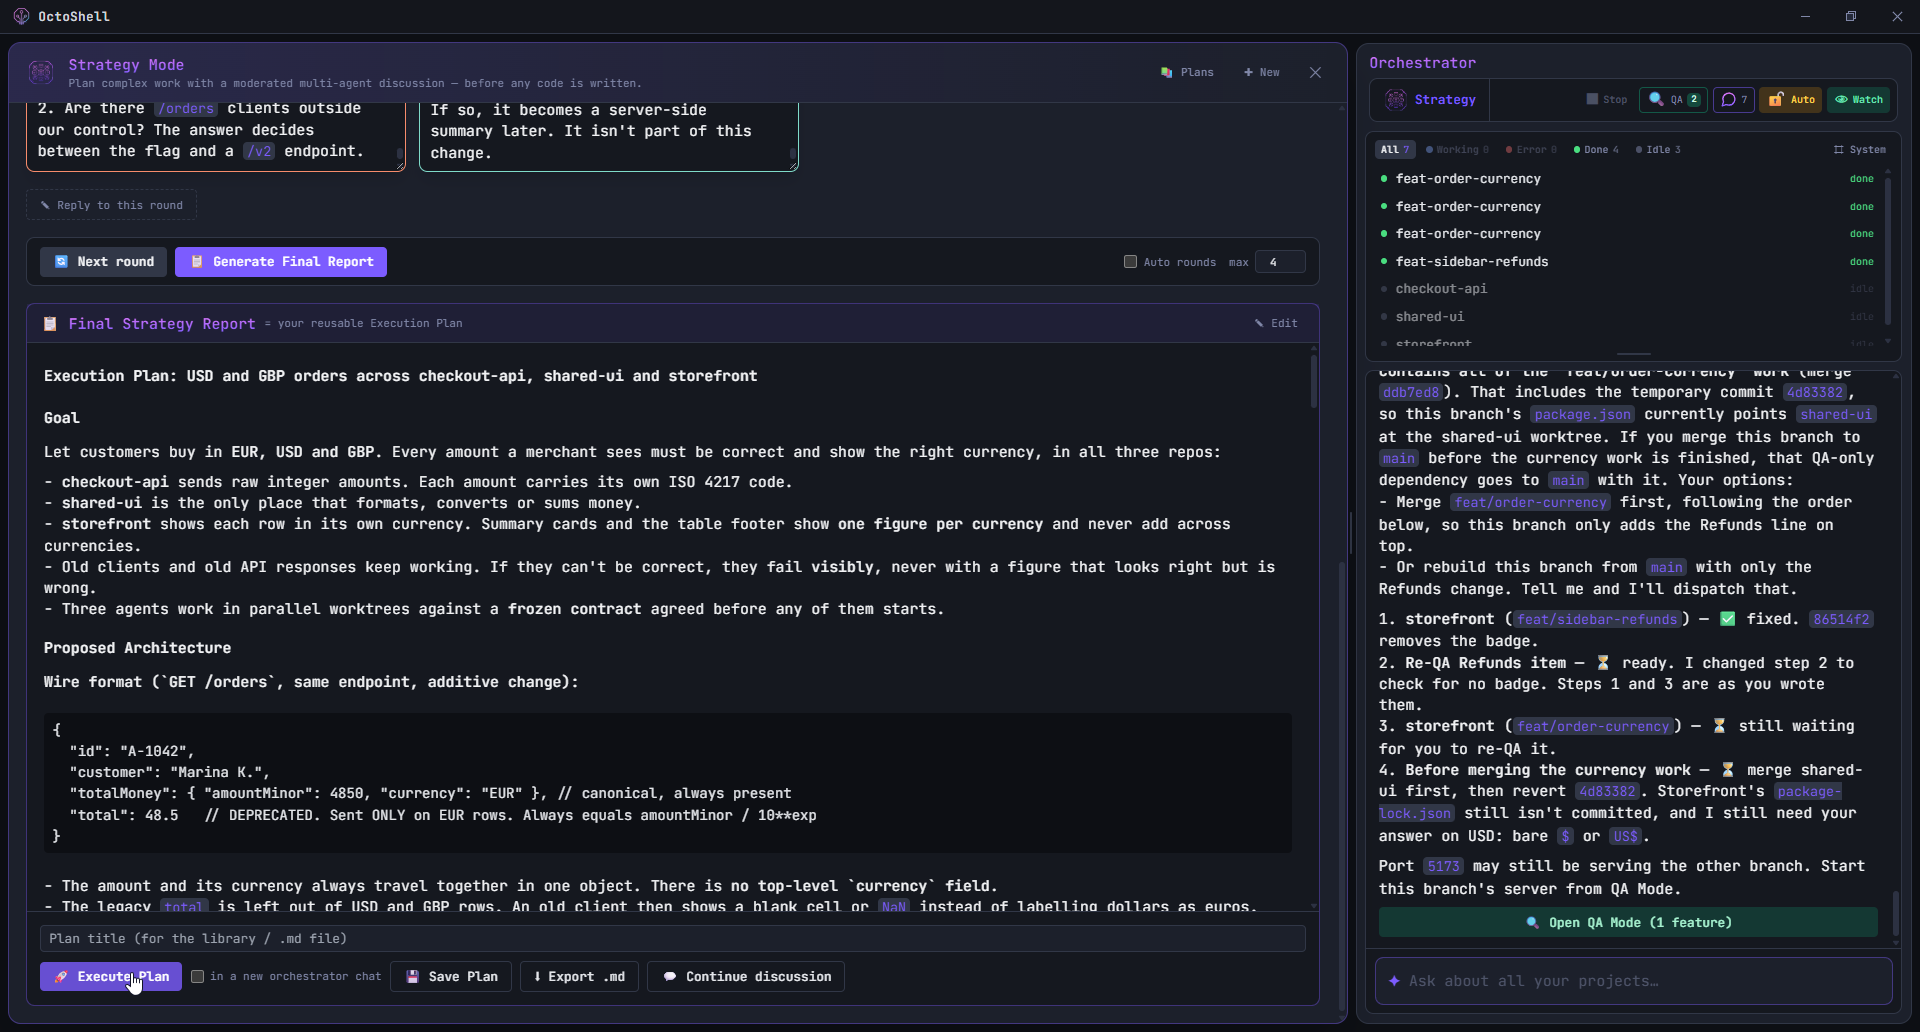Select the Strategy tab in Orchestrator
Image resolution: width=1920 pixels, height=1032 pixels.
pyautogui.click(x=1431, y=99)
